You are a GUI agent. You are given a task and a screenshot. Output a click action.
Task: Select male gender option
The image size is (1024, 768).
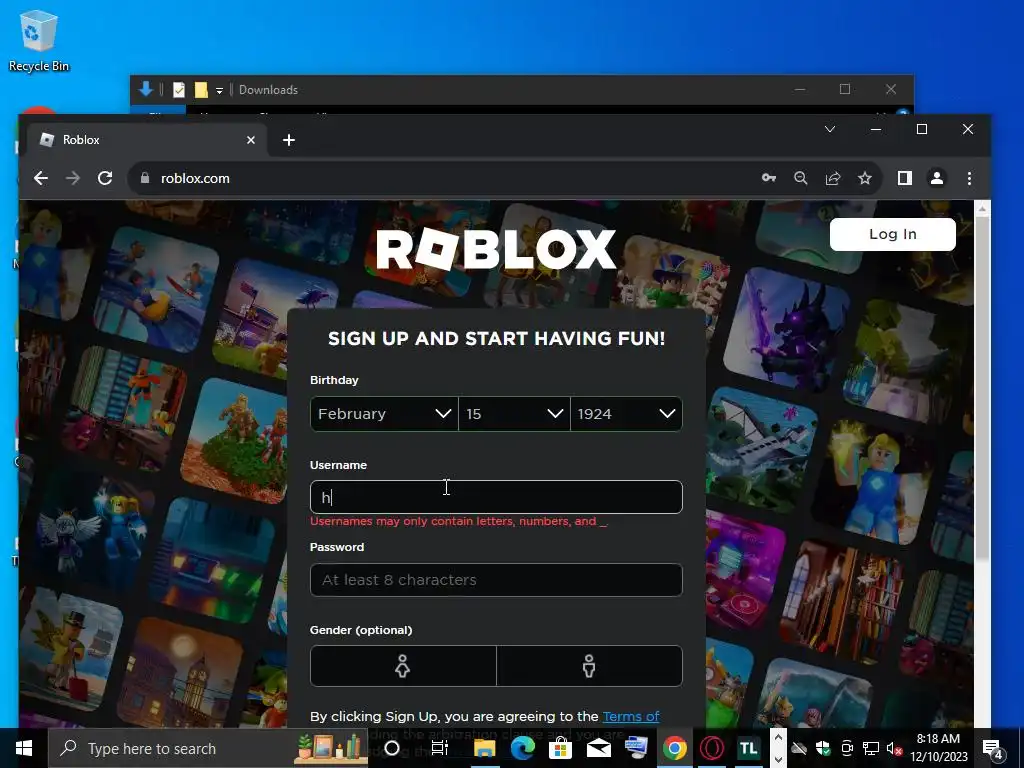pyautogui.click(x=589, y=666)
